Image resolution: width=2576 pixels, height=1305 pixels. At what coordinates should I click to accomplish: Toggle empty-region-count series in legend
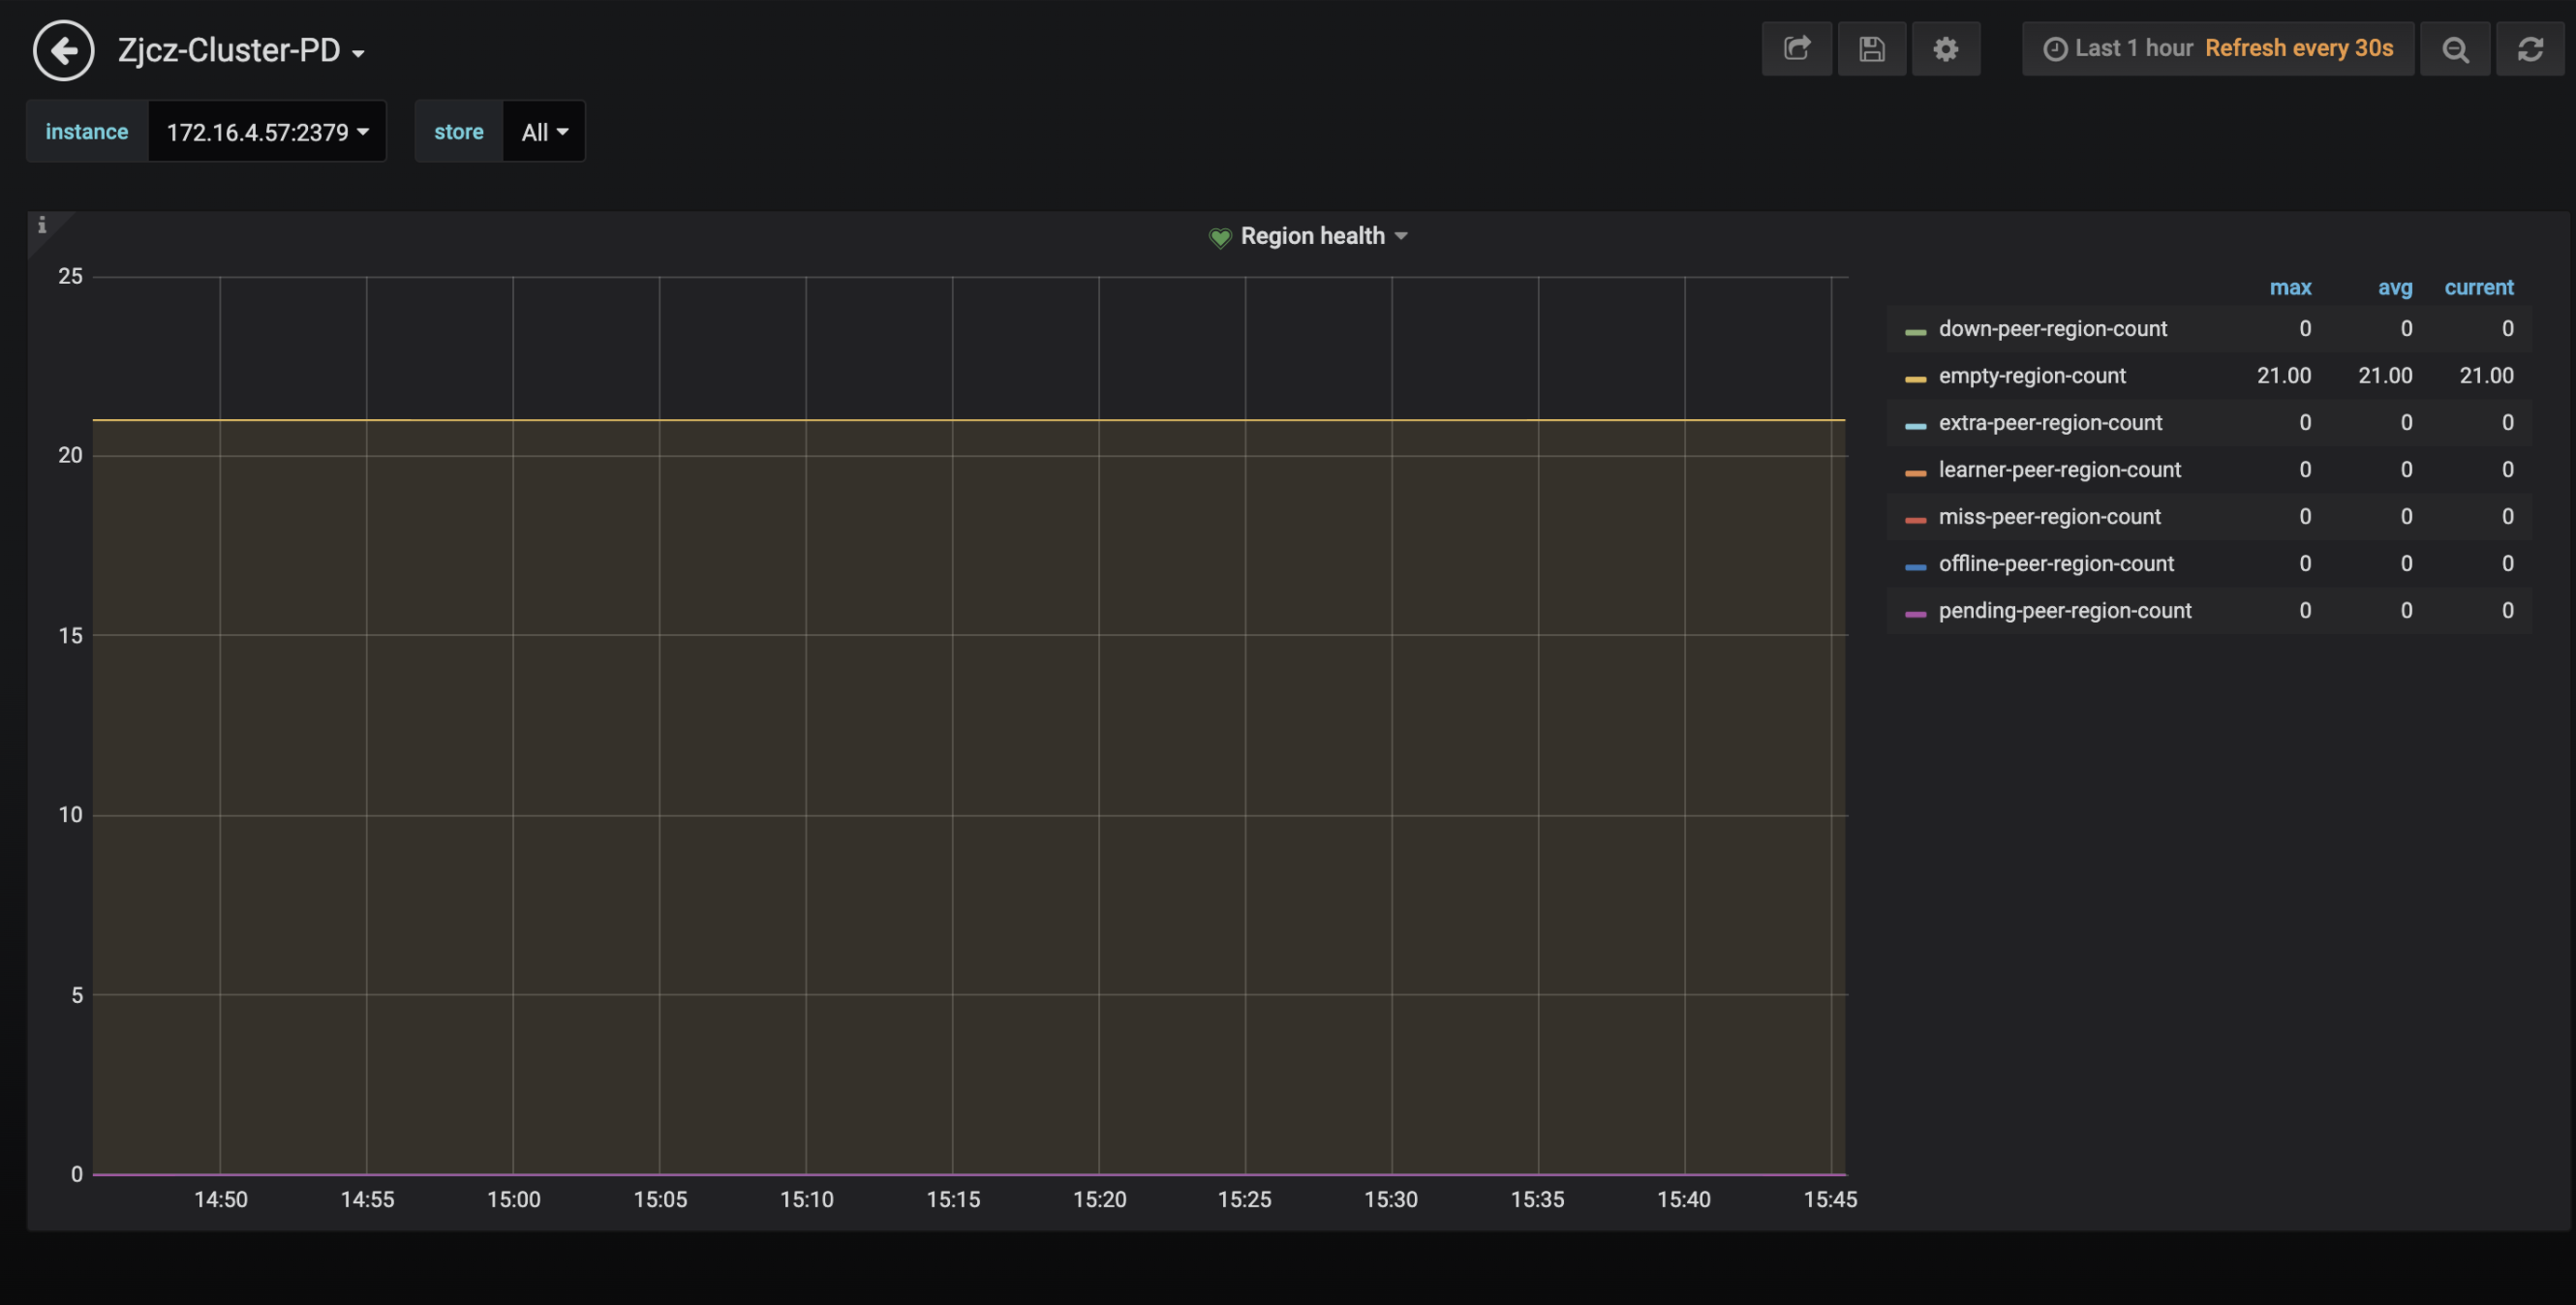[2032, 375]
